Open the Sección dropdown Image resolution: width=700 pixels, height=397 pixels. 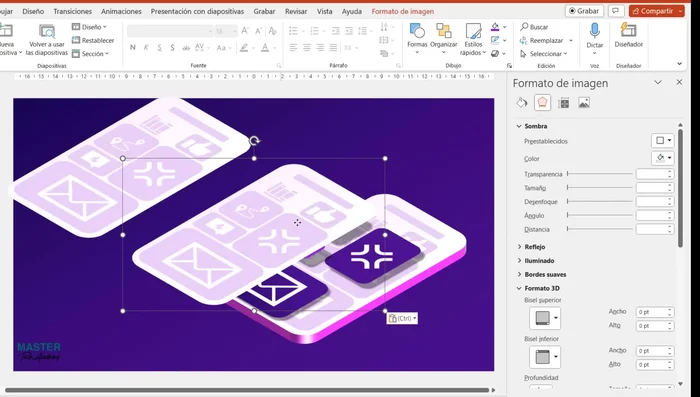point(91,54)
